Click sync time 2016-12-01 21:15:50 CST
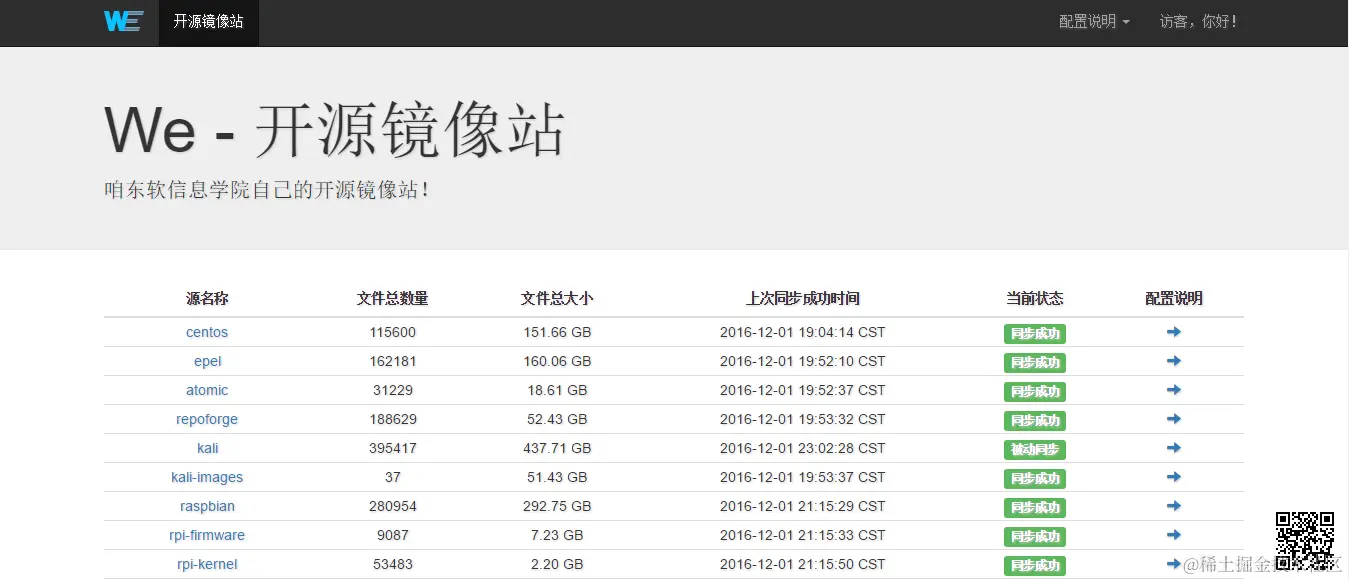The height and width of the screenshot is (581, 1349). [x=802, y=564]
